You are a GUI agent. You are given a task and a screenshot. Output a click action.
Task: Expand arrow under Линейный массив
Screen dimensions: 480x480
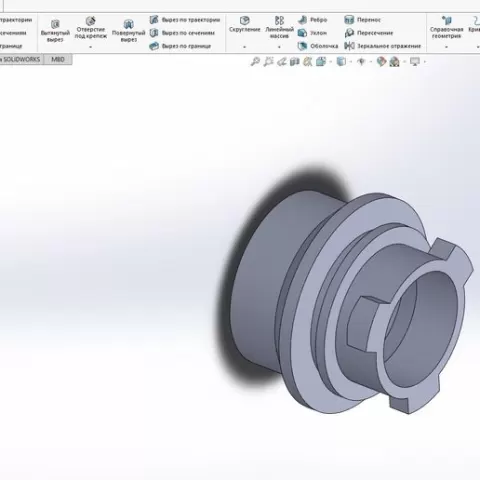point(279,47)
